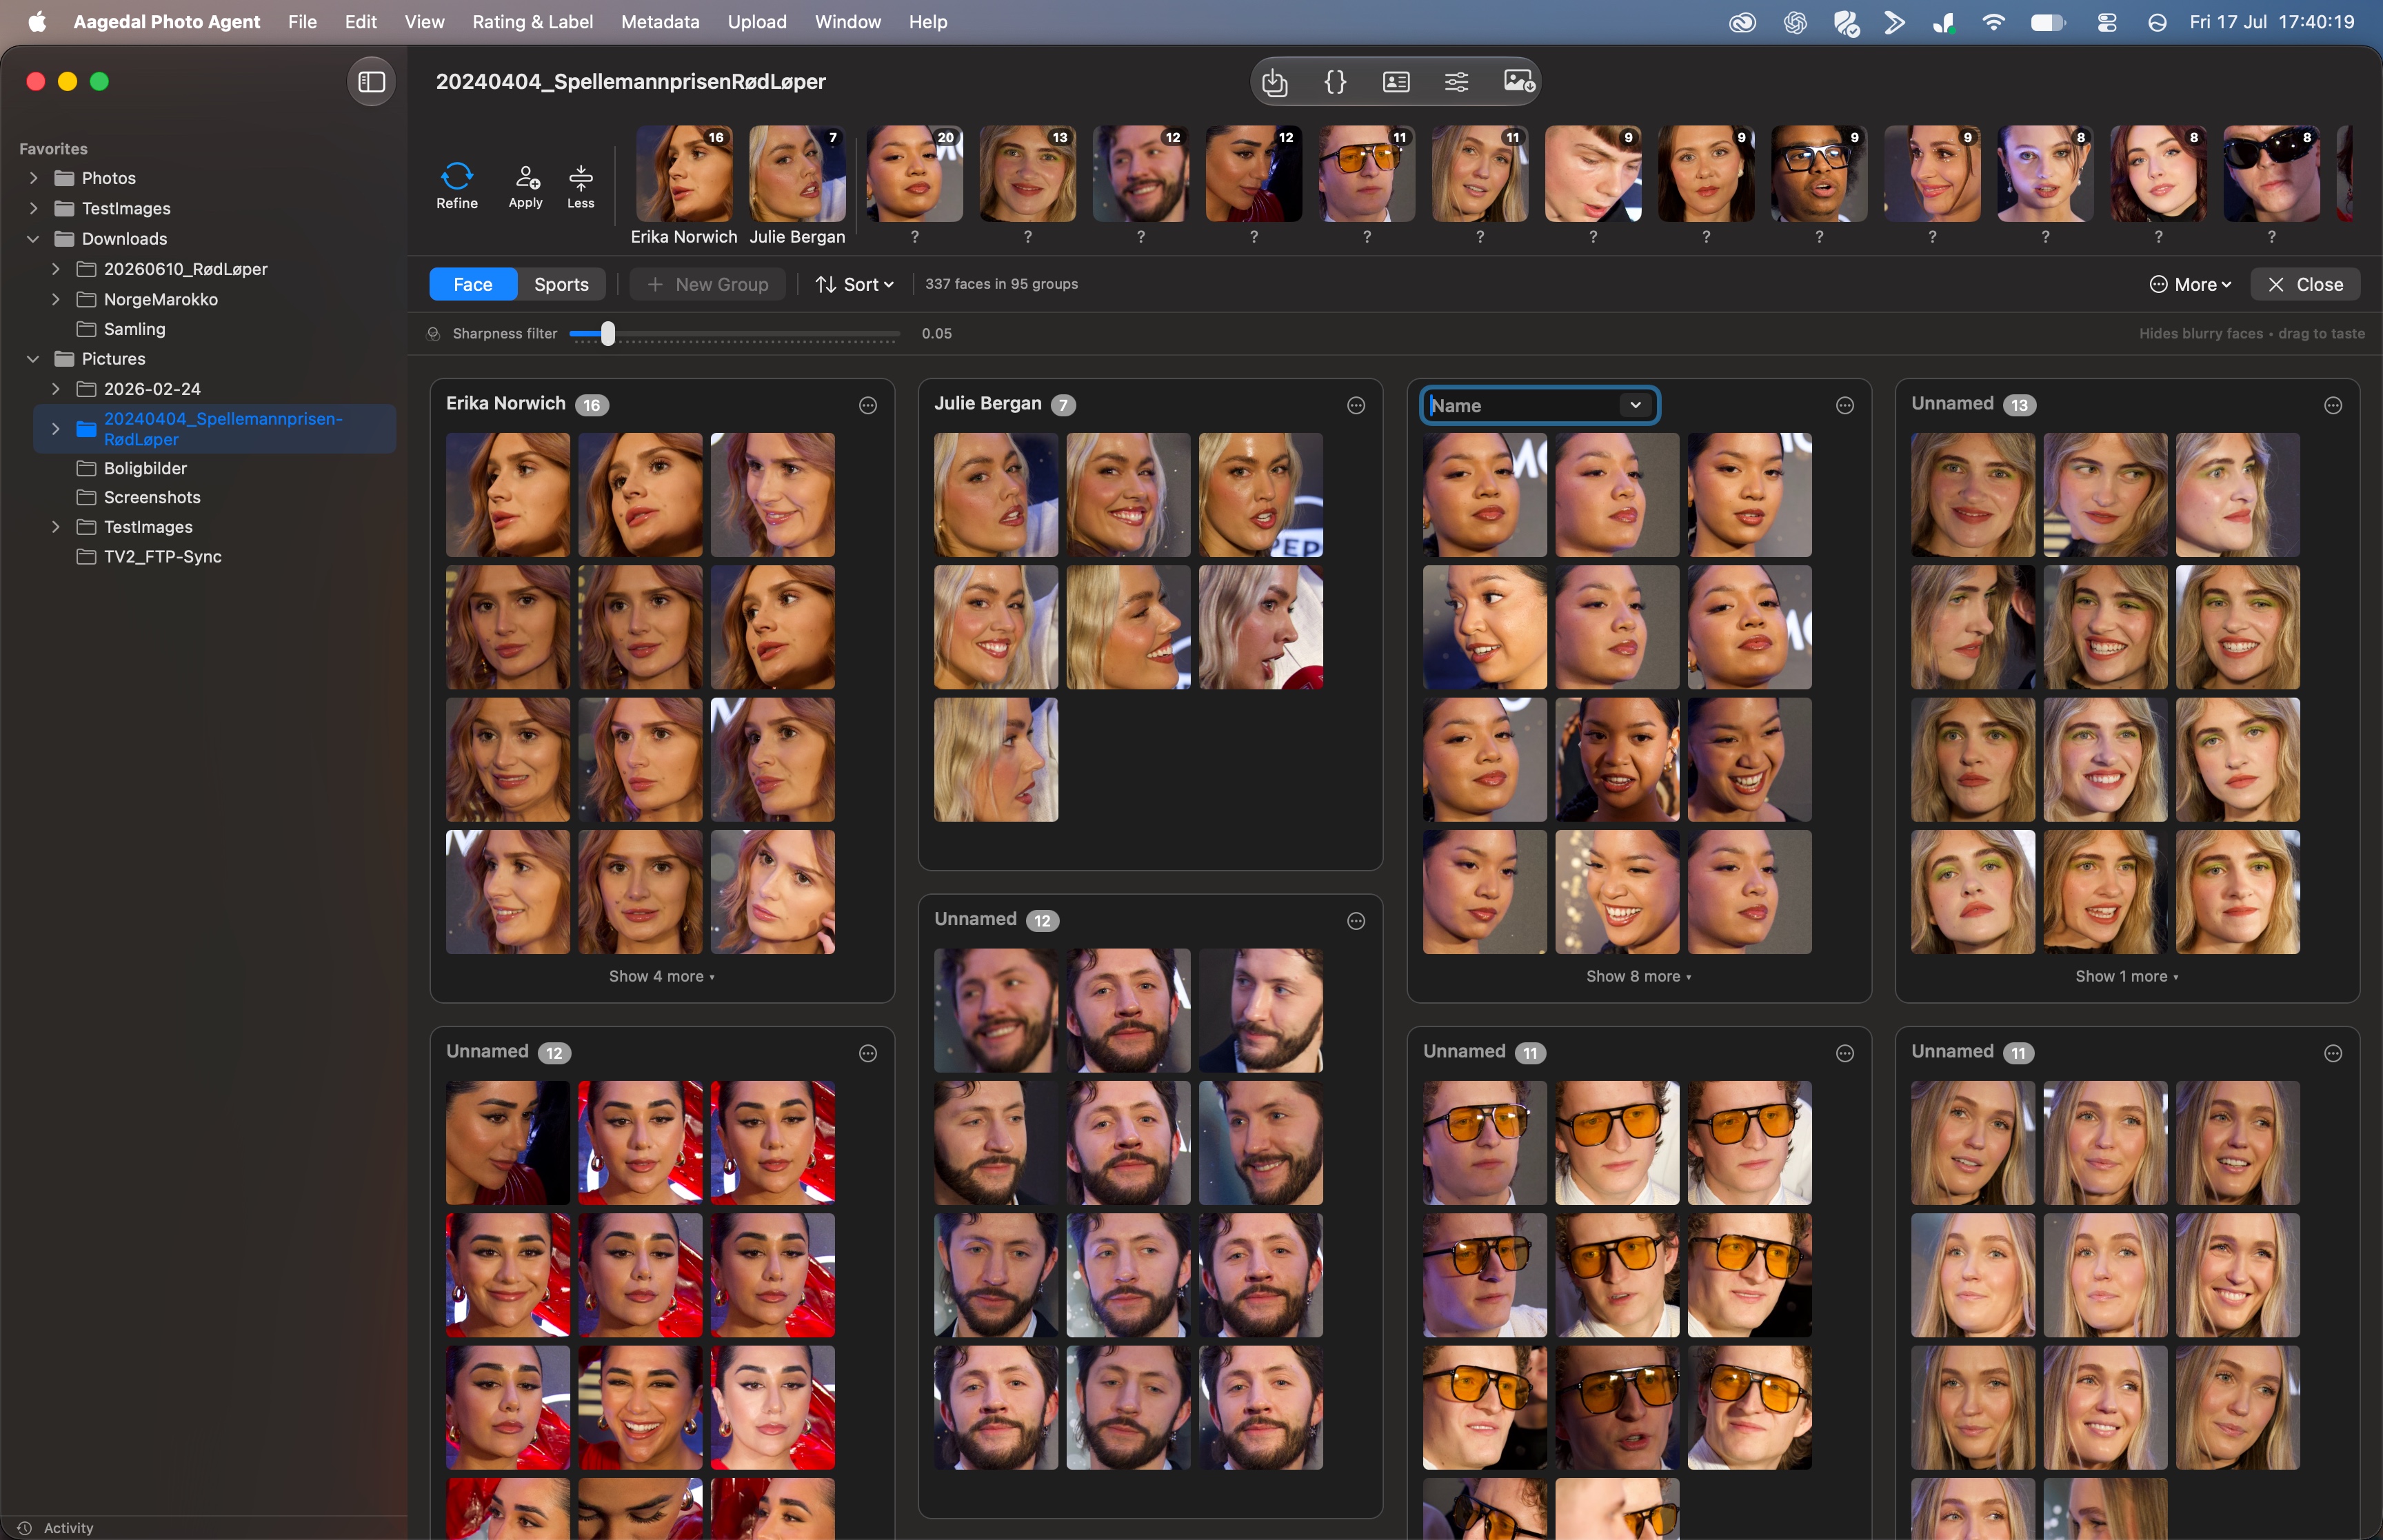Select the 20-face unknown thumbnail in strip
Screen dimensions: 2383x1540
pos(914,173)
